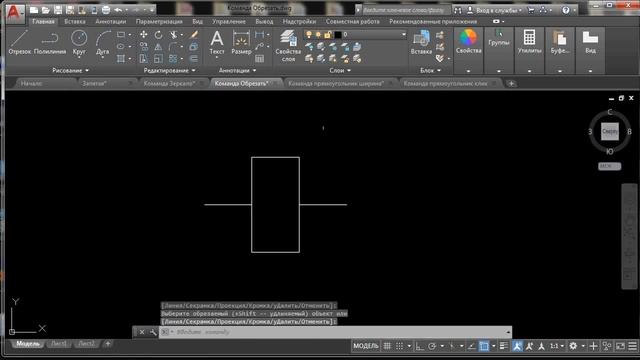The width and height of the screenshot is (640, 360).
Task: Open the Управление ribbon tab
Action: pos(229,21)
